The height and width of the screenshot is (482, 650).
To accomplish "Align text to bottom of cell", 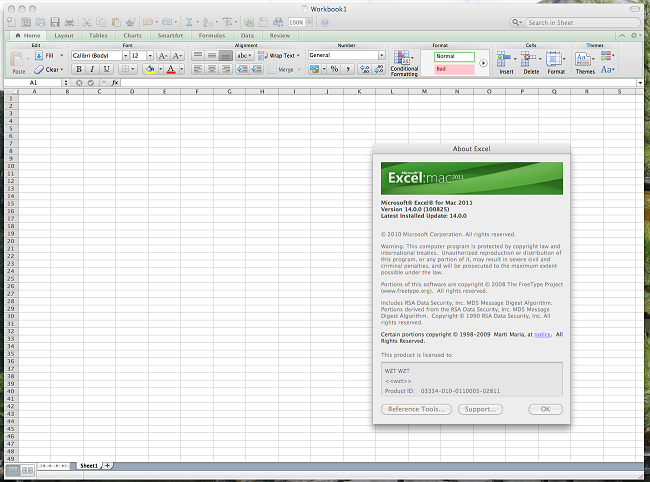I will pos(226,56).
